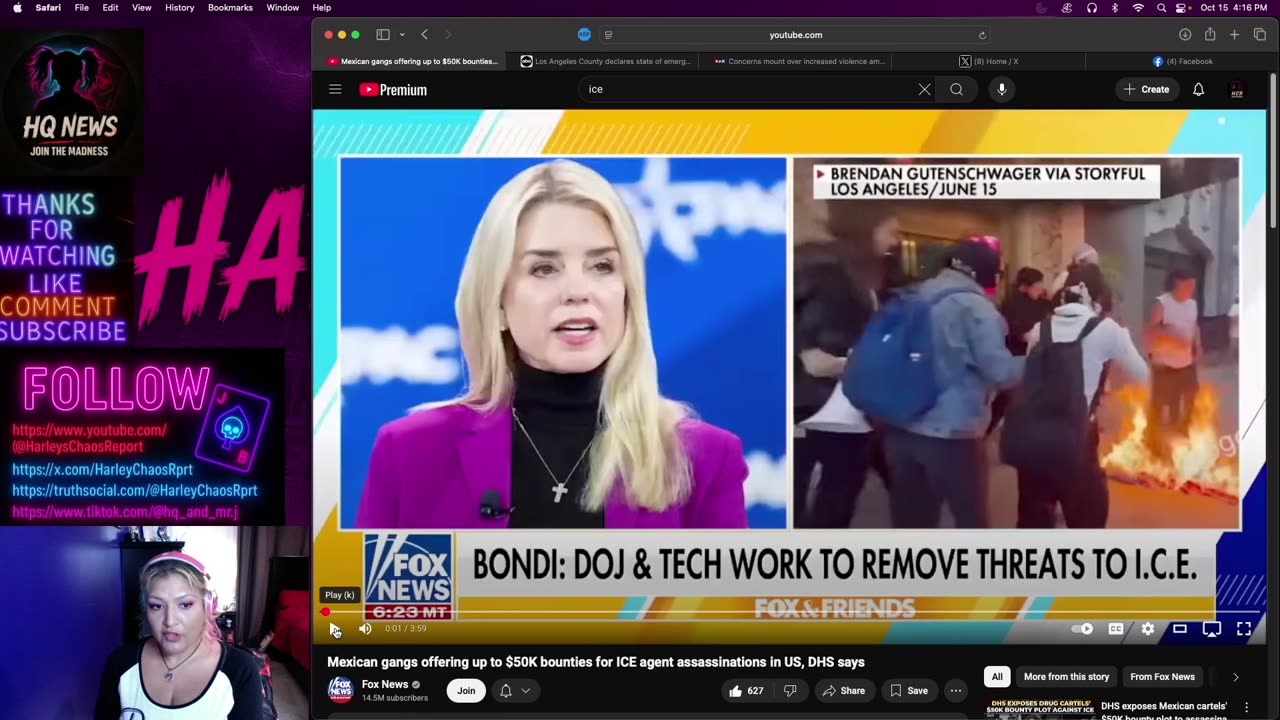Open YouTube notifications bell
The image size is (1280, 720).
pyautogui.click(x=1198, y=89)
